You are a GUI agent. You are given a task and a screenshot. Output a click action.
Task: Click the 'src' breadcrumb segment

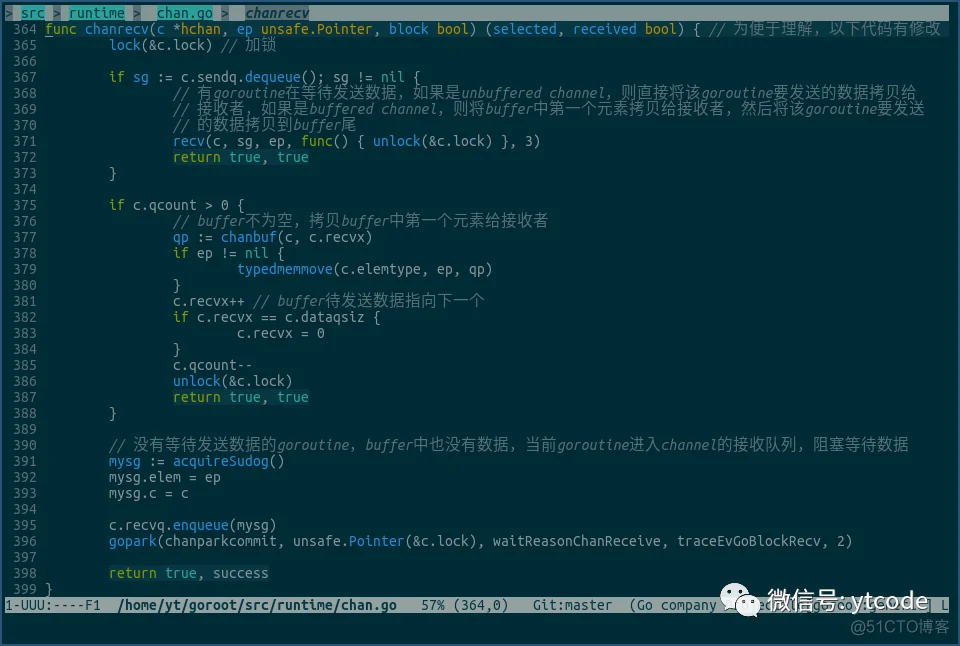pyautogui.click(x=32, y=13)
